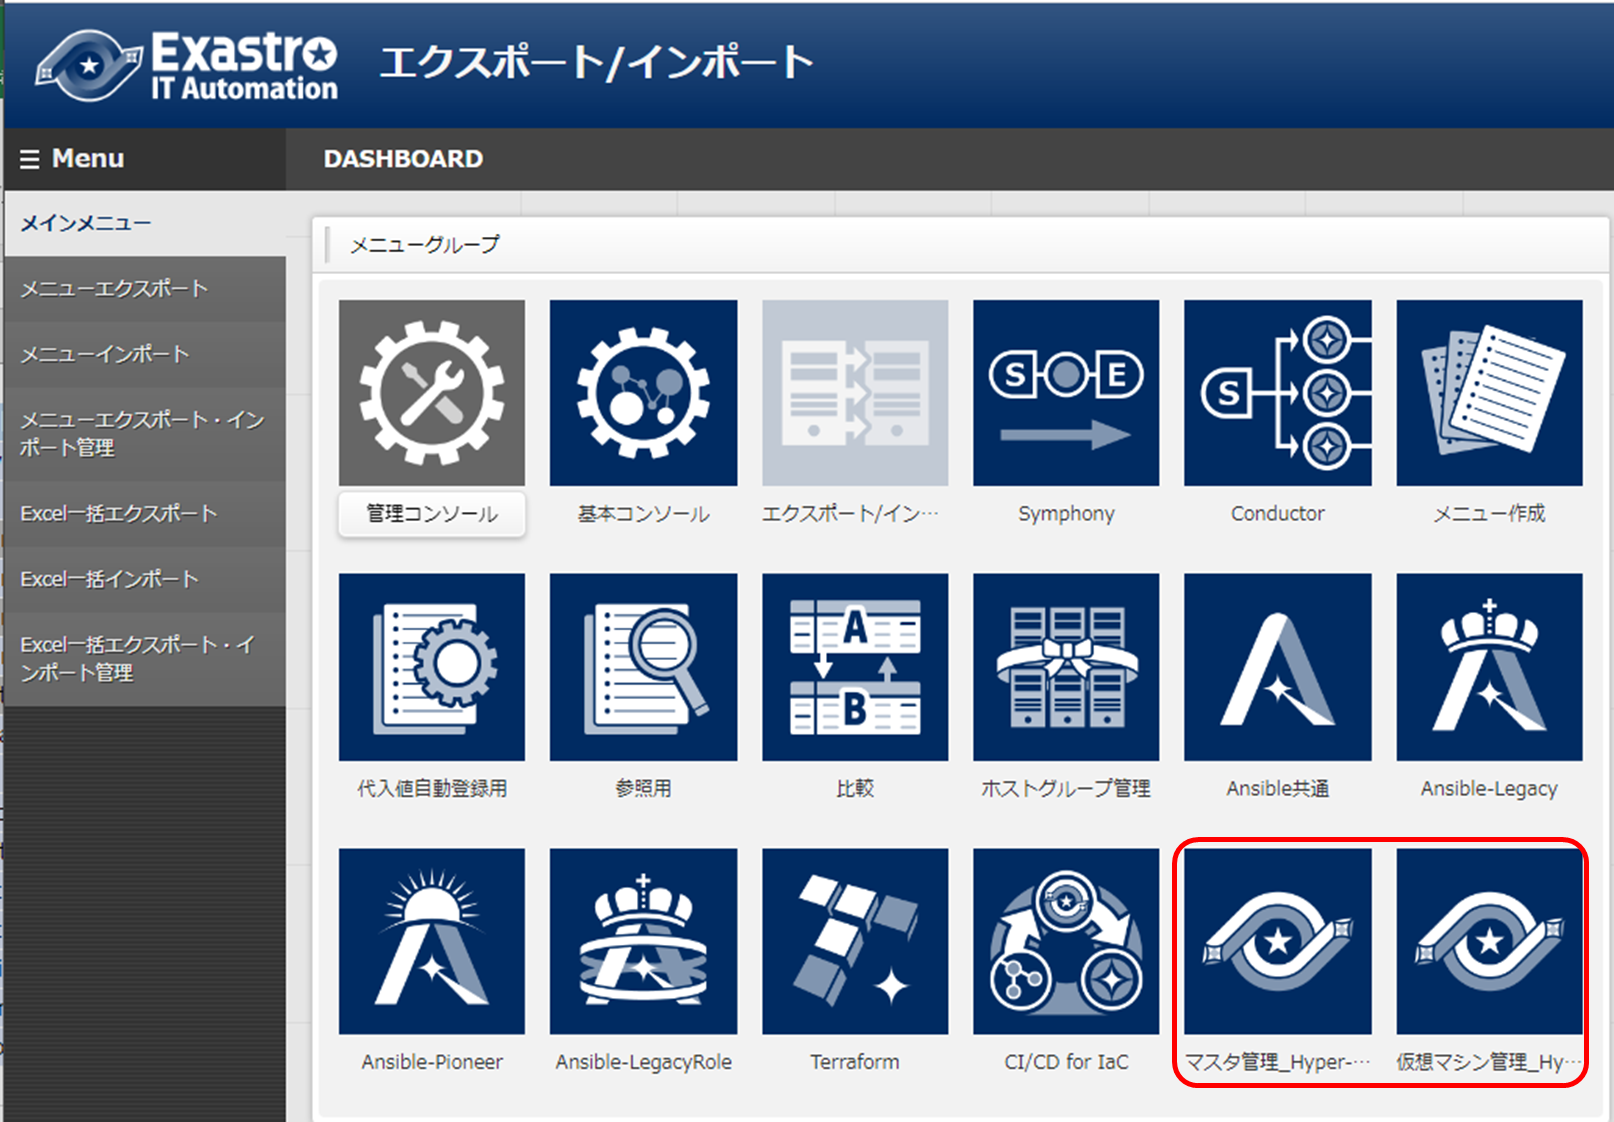The height and width of the screenshot is (1122, 1614).
Task: Open the Ansible共通 icon
Action: pos(1278,667)
